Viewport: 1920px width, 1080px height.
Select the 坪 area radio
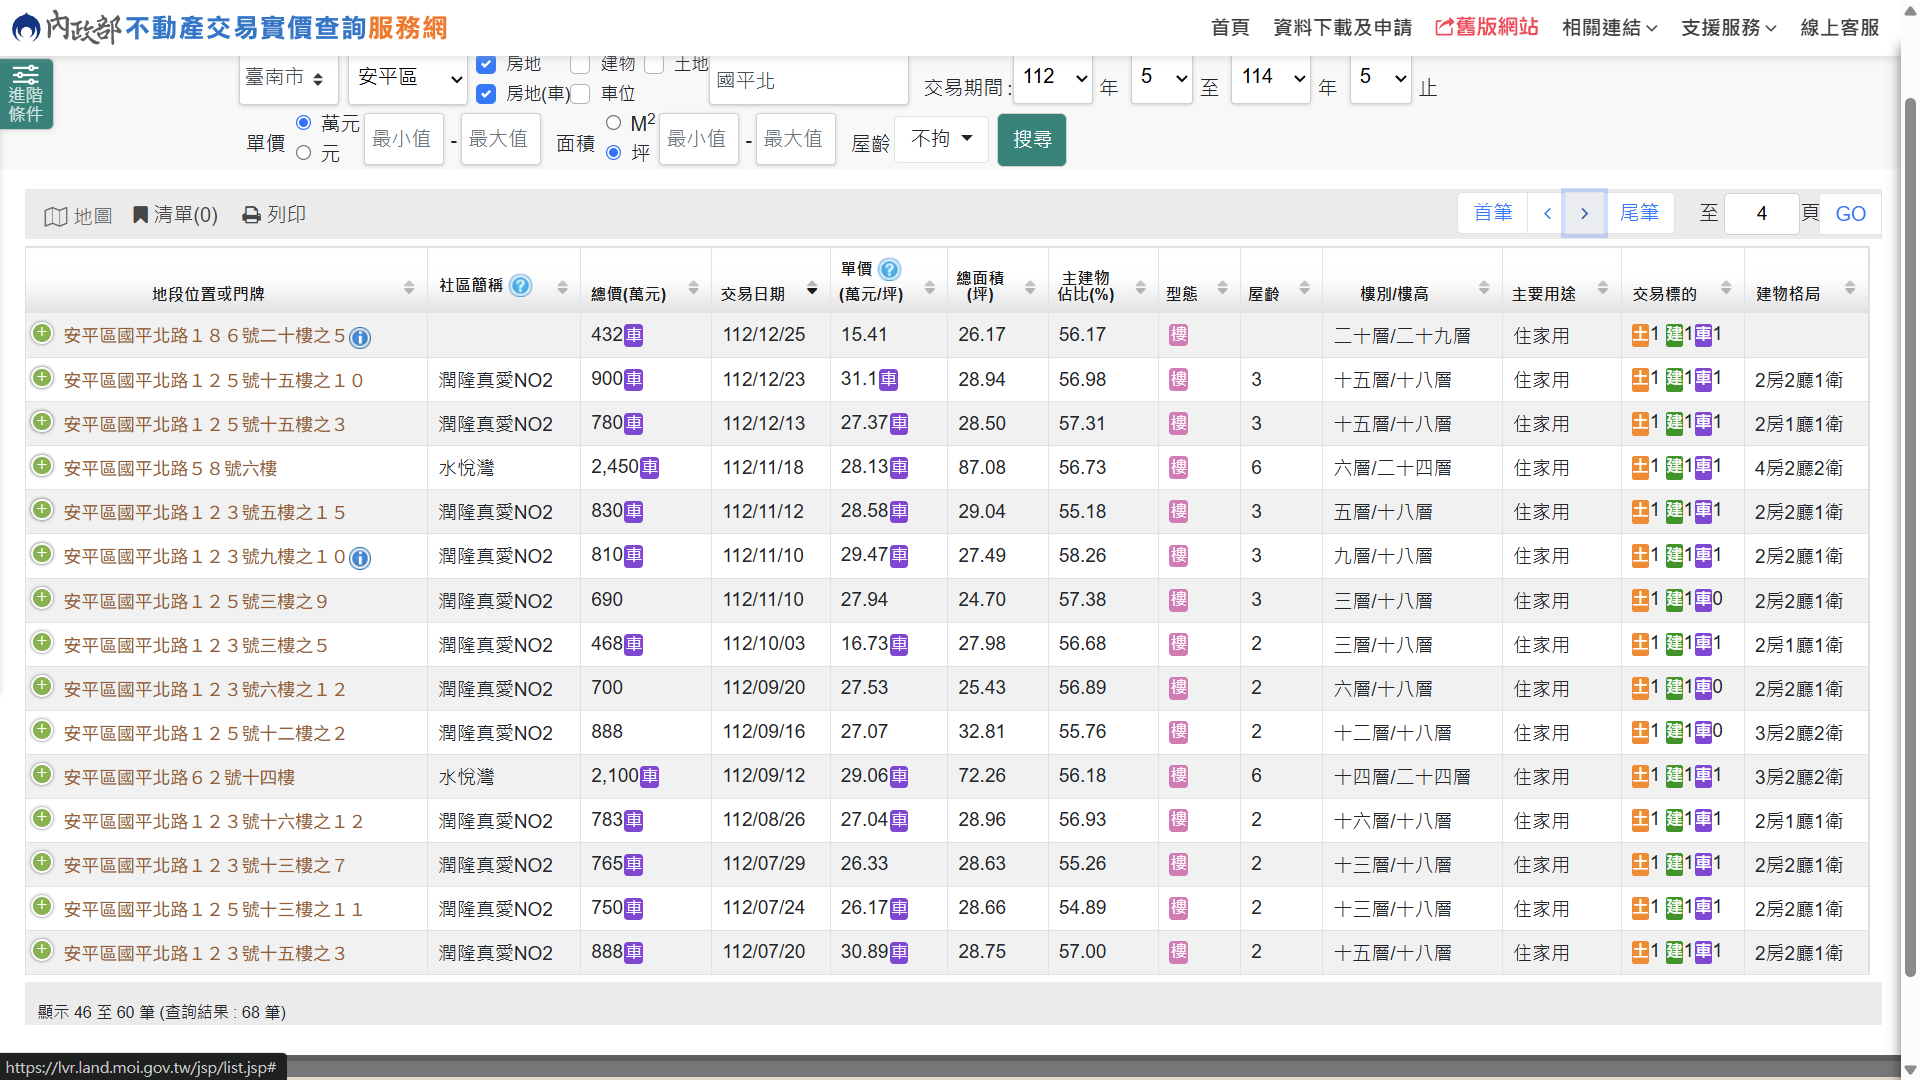pos(614,153)
